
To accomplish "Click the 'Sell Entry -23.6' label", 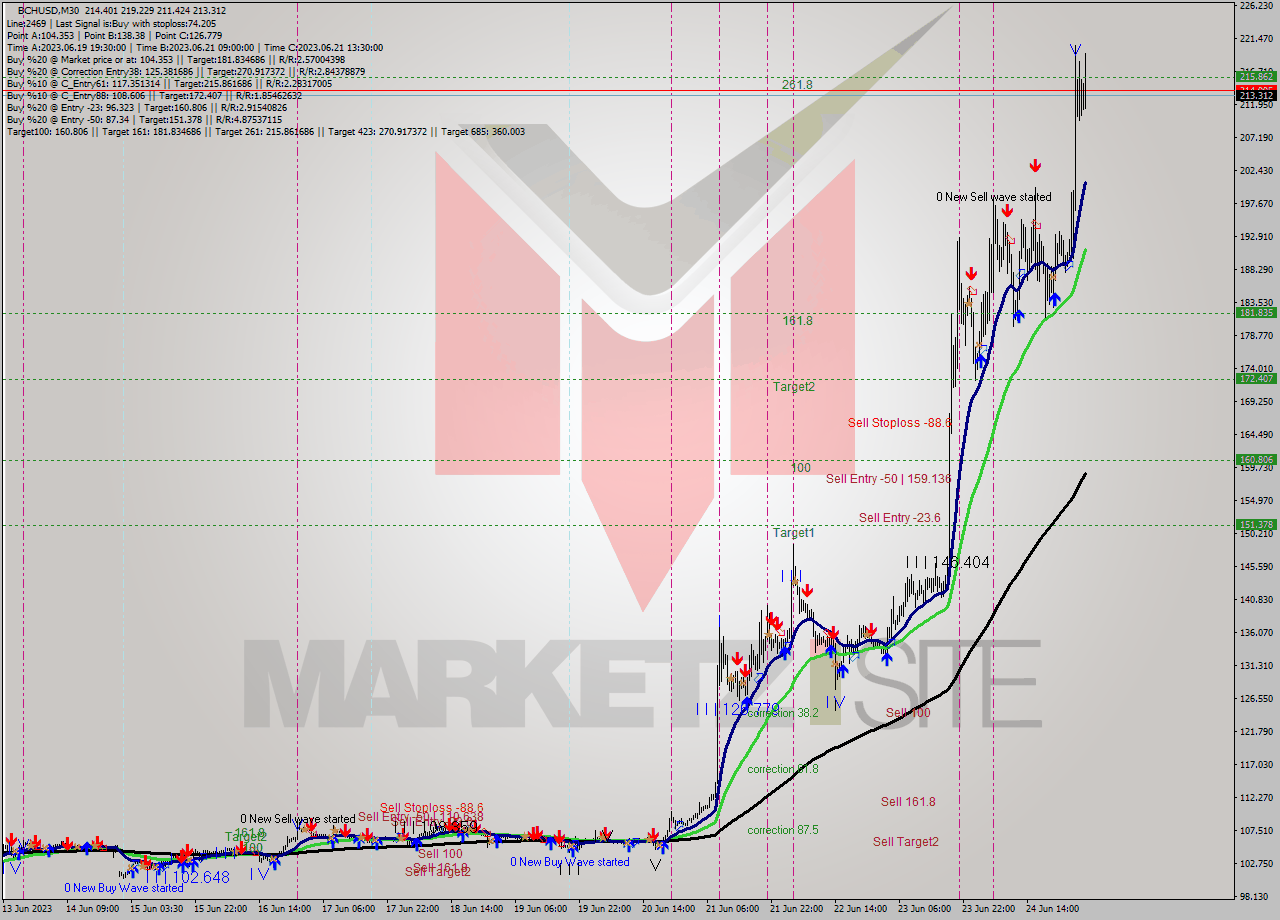I will (x=900, y=517).
